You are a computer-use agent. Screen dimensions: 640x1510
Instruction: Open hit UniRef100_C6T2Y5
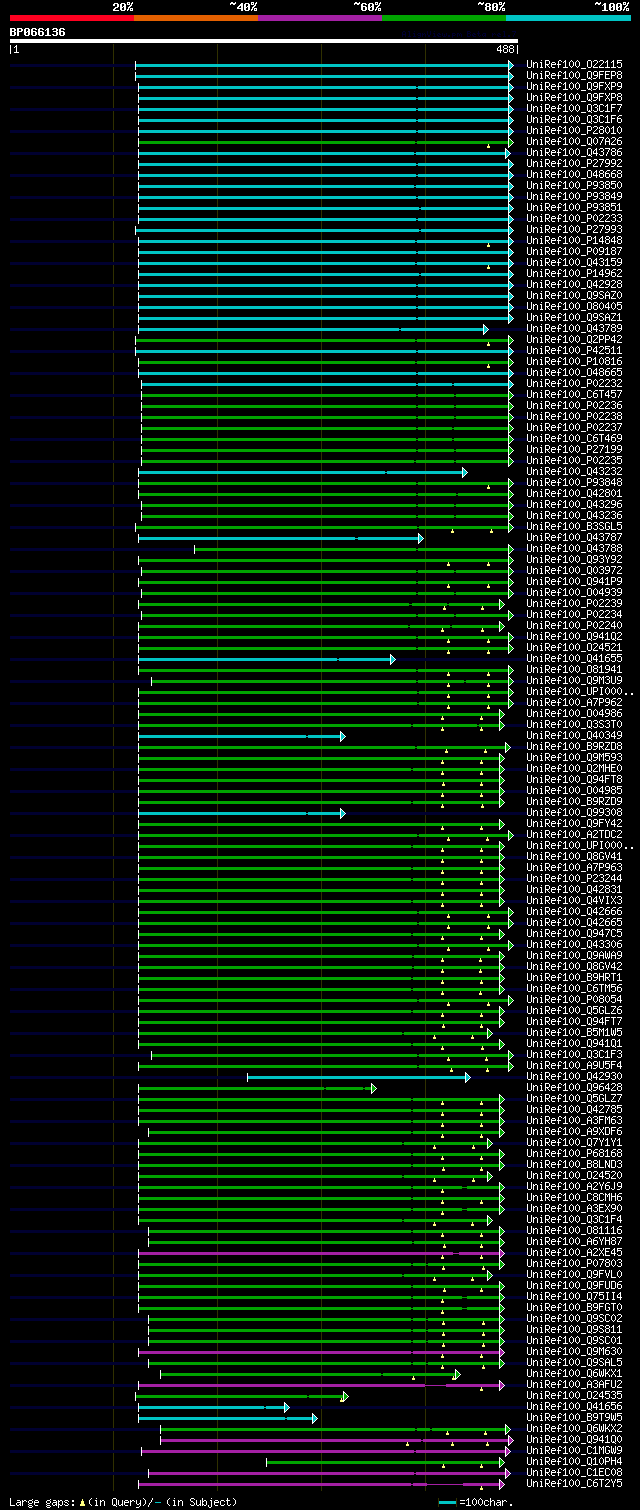click(574, 1484)
